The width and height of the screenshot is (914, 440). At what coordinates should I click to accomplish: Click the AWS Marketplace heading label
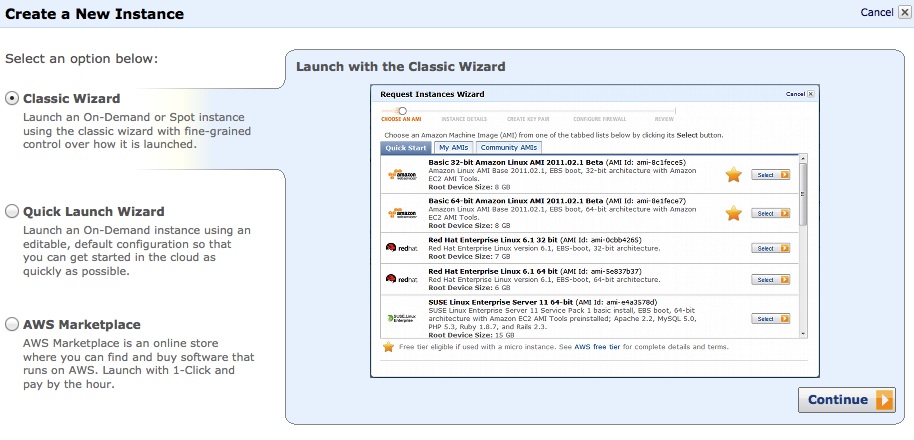coord(82,325)
